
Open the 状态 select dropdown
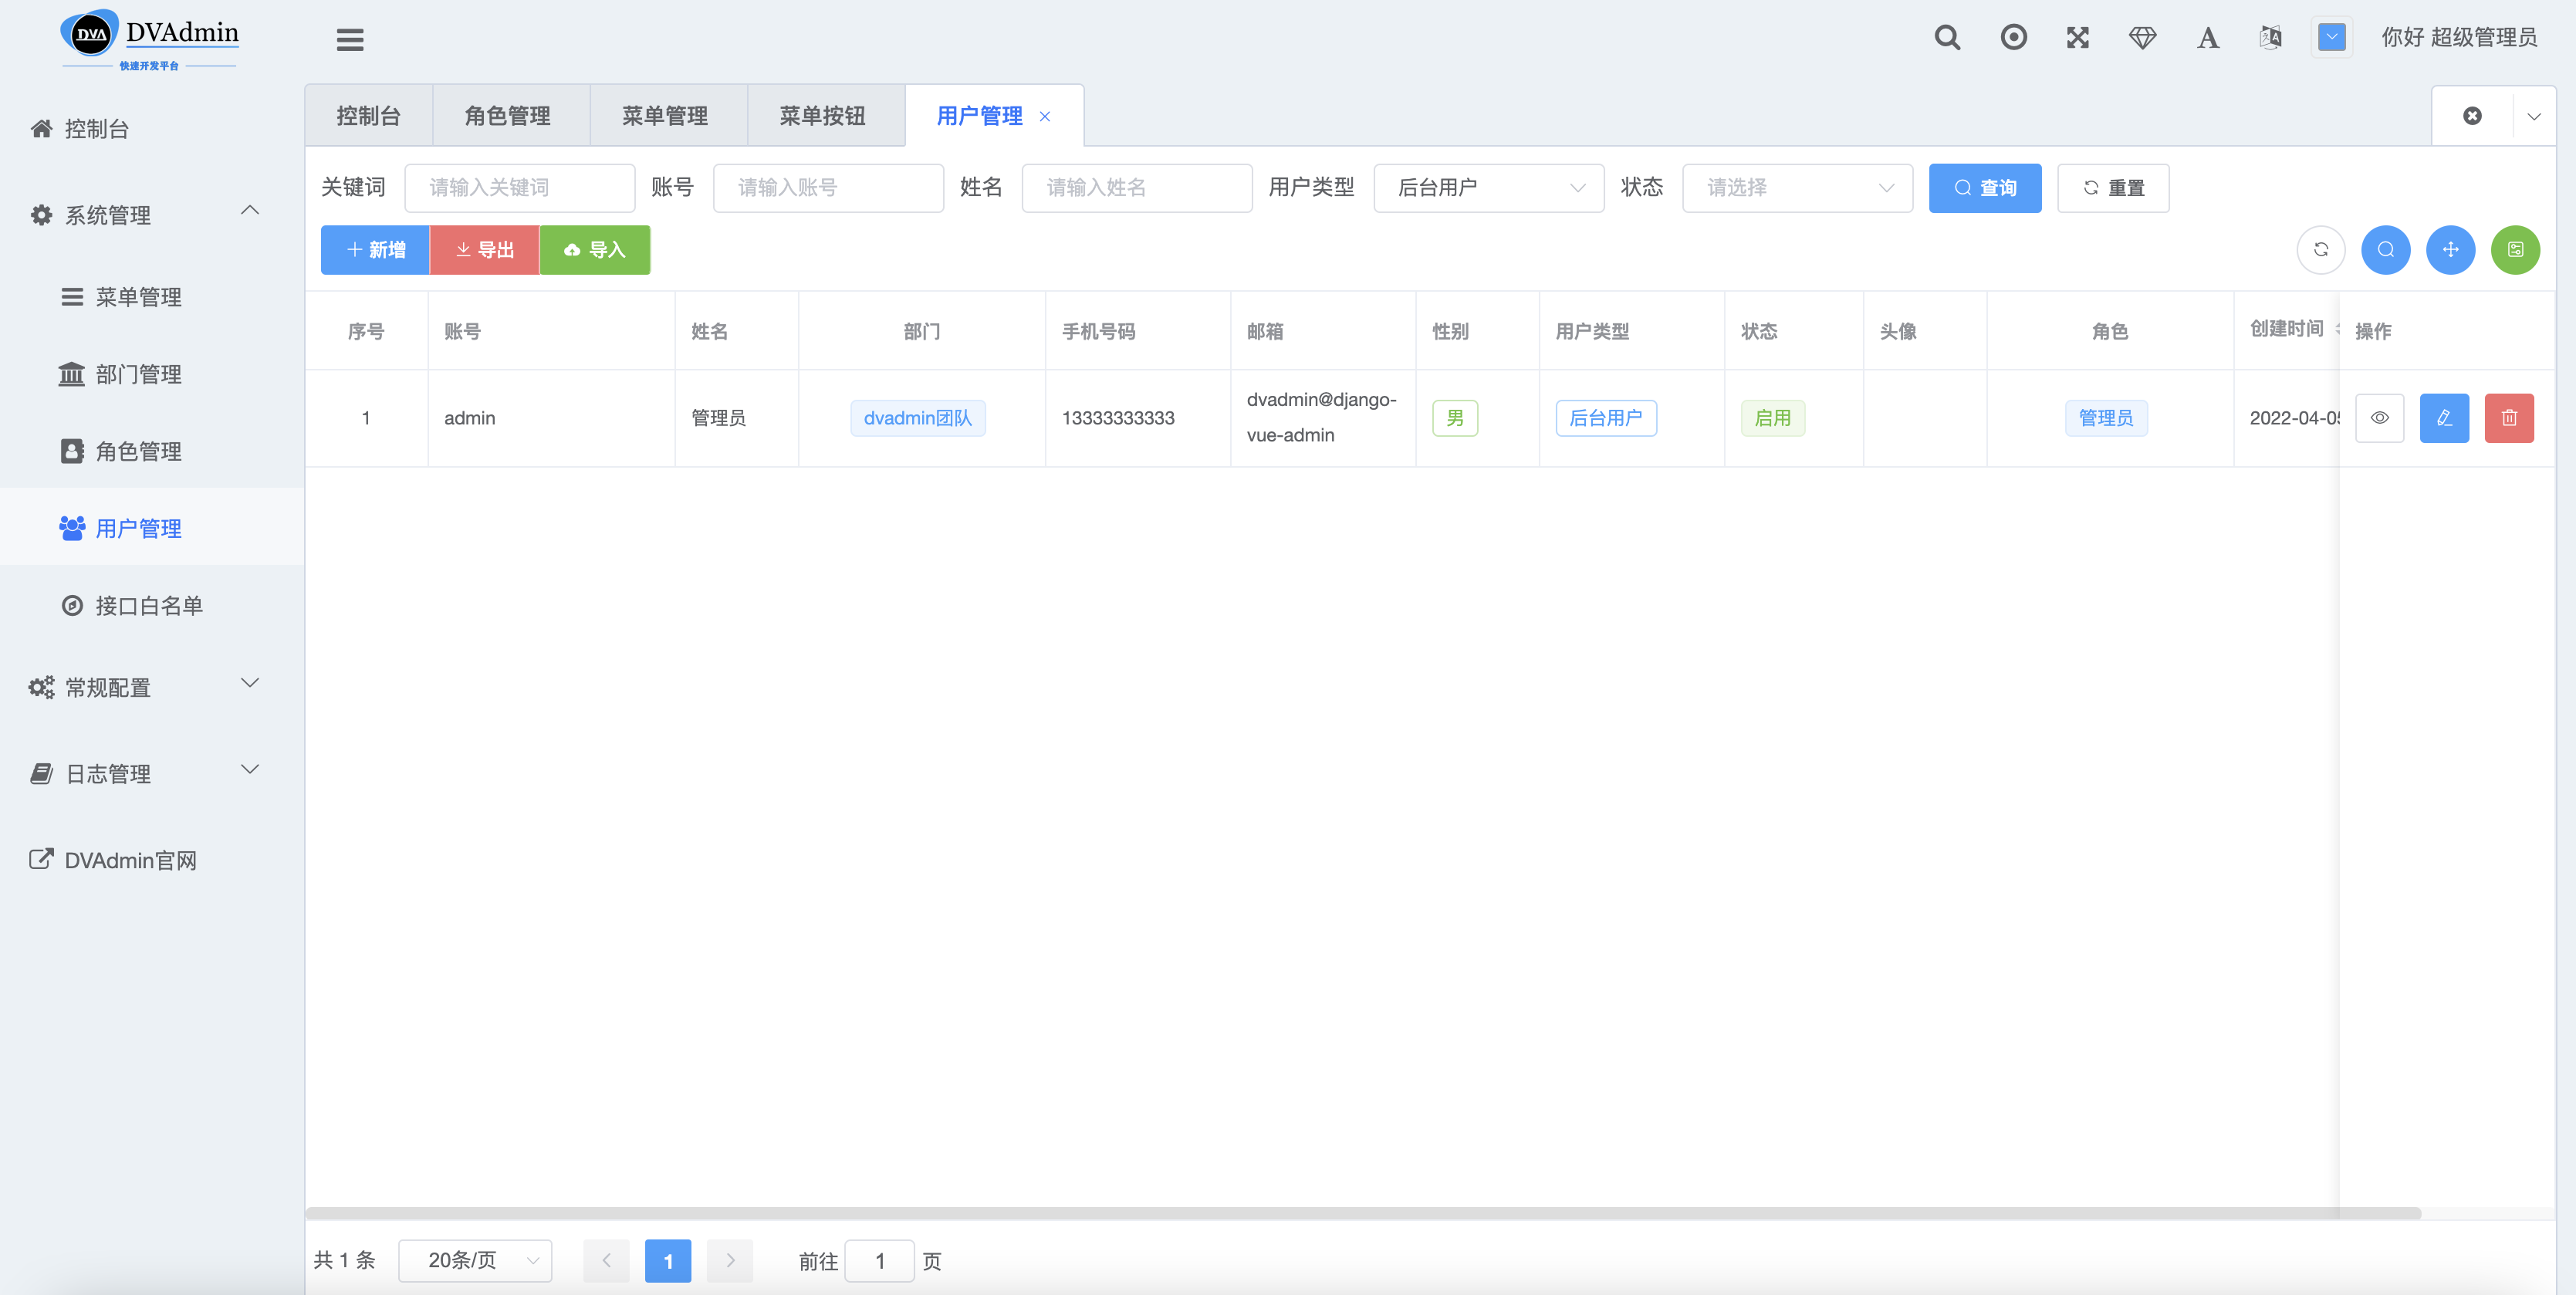click(x=1797, y=188)
